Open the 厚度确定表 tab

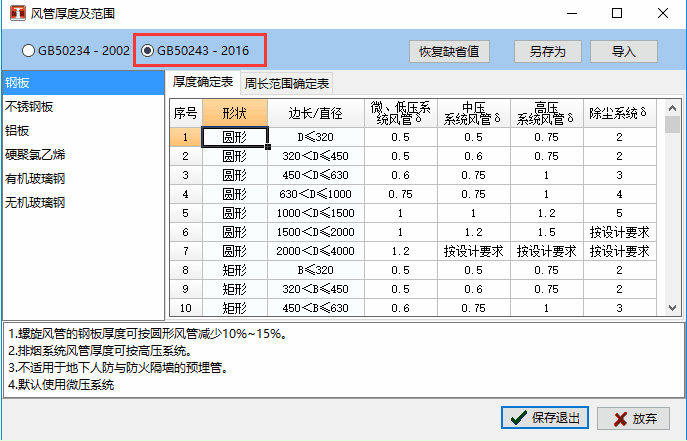(x=203, y=82)
